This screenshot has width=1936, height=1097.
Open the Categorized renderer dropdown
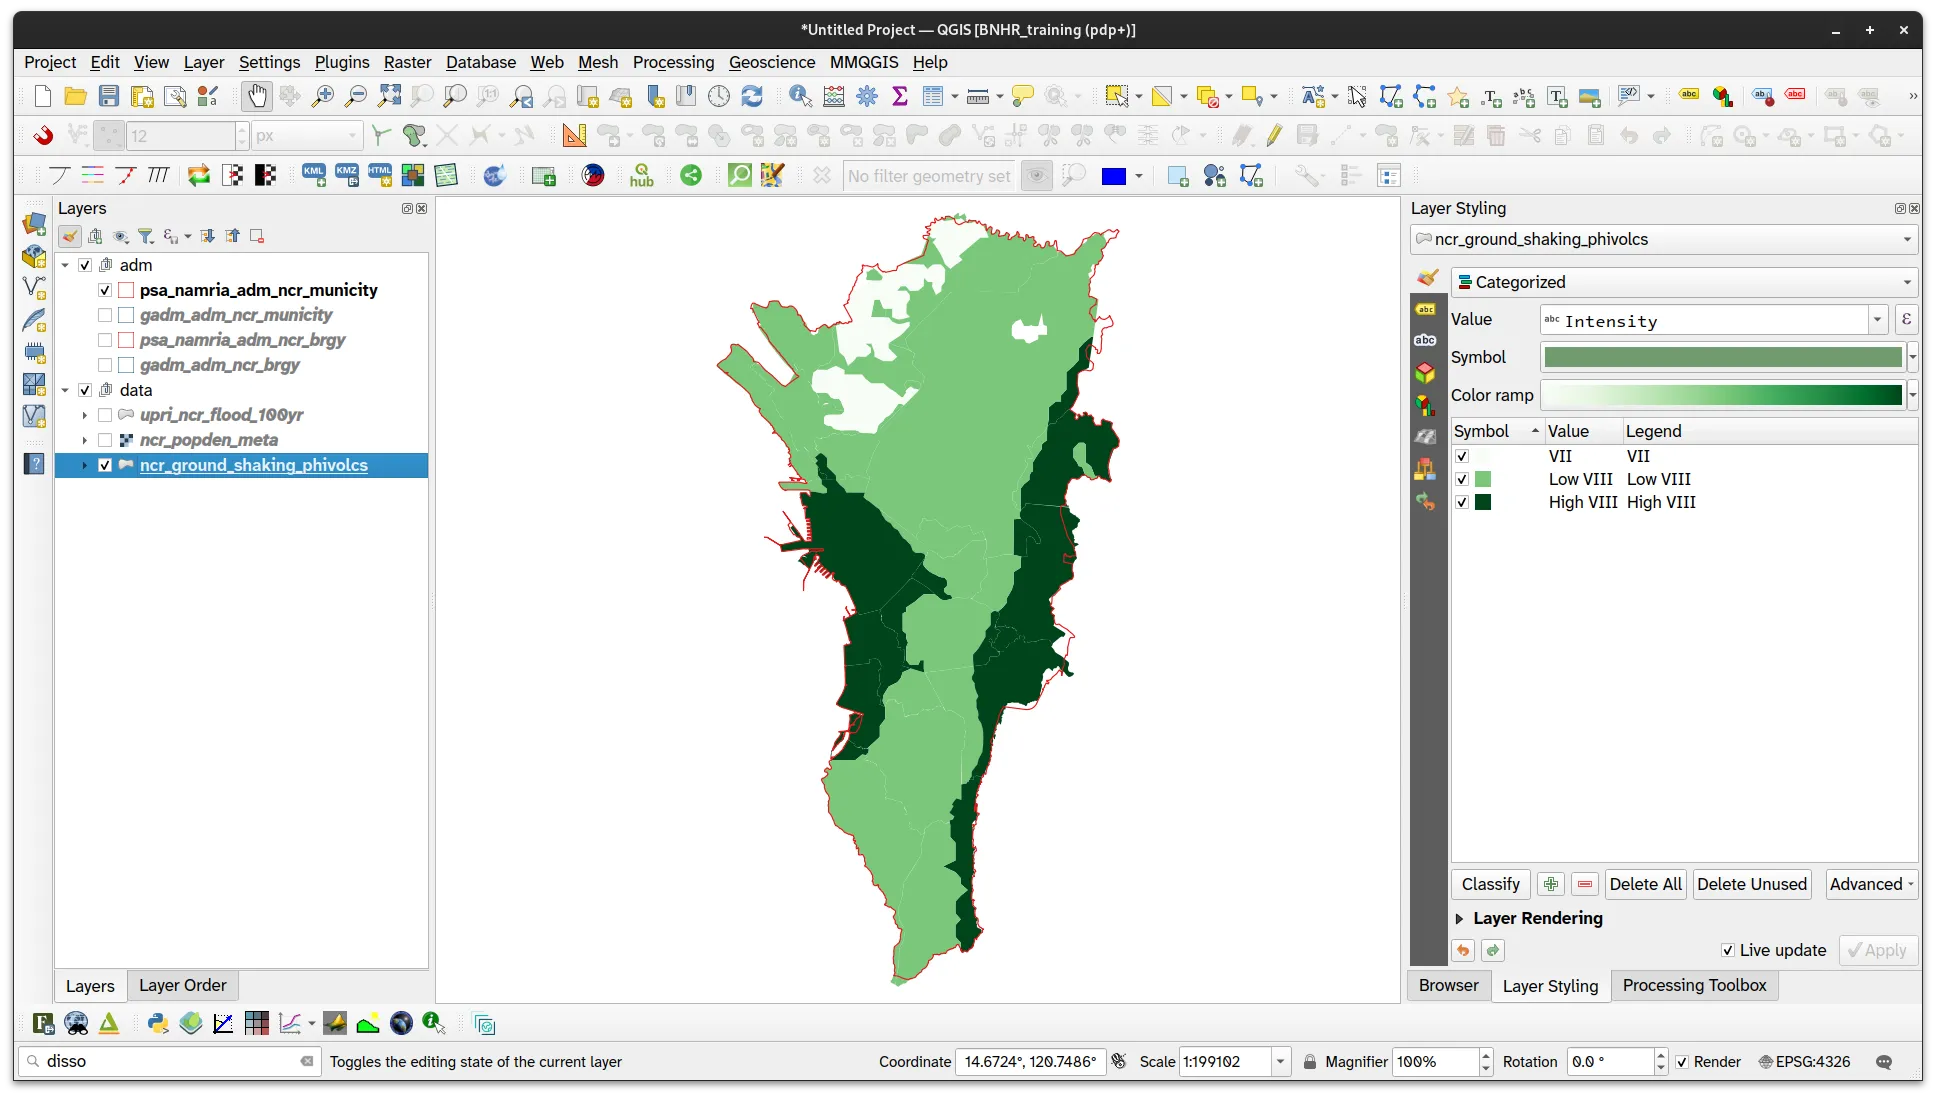point(1684,282)
